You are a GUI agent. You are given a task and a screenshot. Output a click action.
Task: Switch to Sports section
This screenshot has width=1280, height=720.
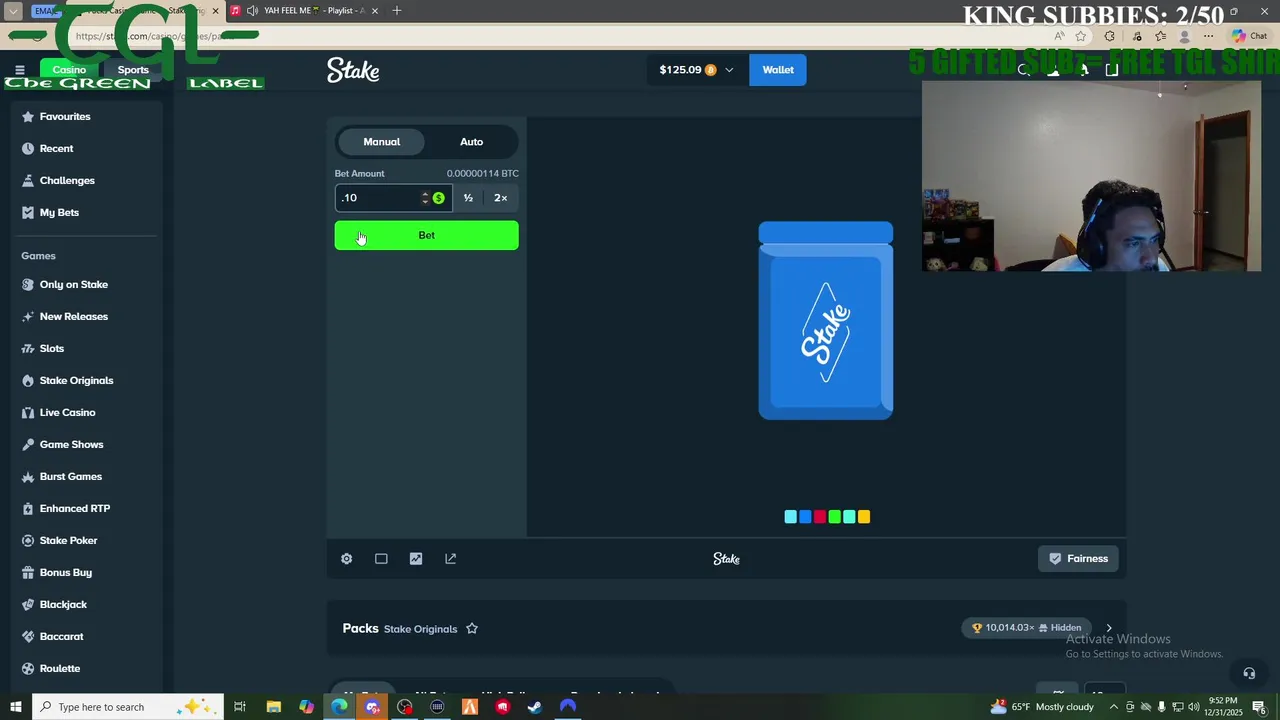tap(133, 70)
